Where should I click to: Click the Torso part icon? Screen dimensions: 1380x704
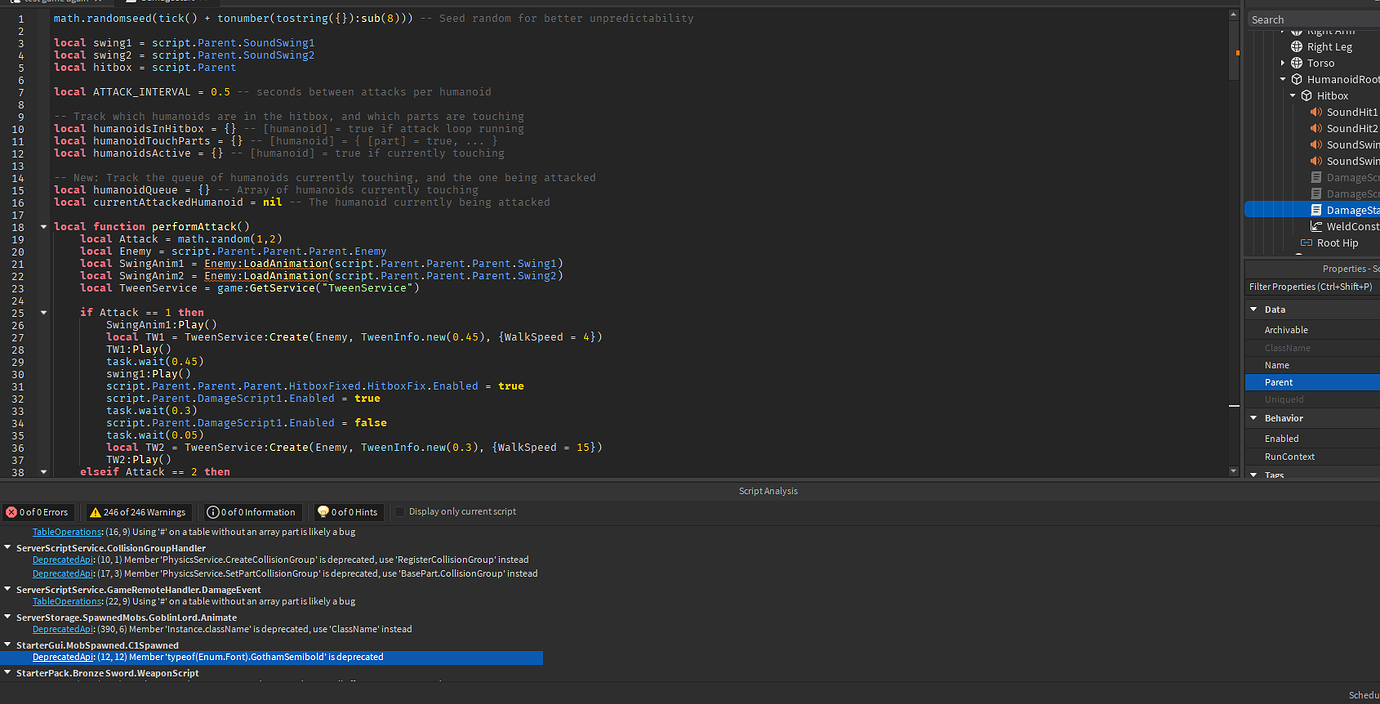click(x=1296, y=63)
